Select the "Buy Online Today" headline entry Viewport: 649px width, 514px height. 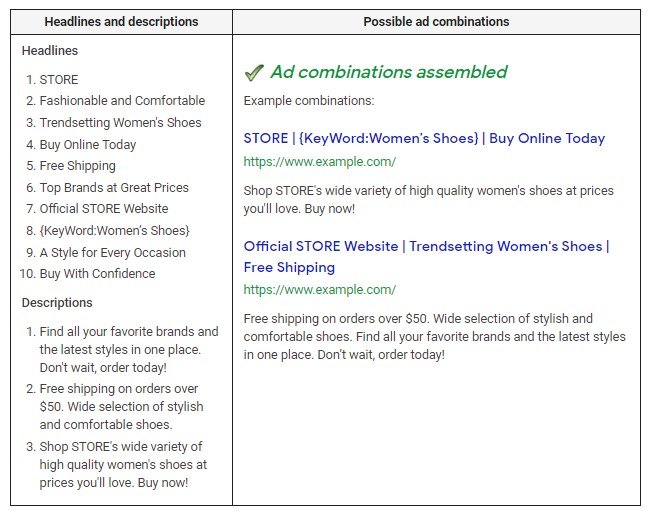[x=88, y=145]
